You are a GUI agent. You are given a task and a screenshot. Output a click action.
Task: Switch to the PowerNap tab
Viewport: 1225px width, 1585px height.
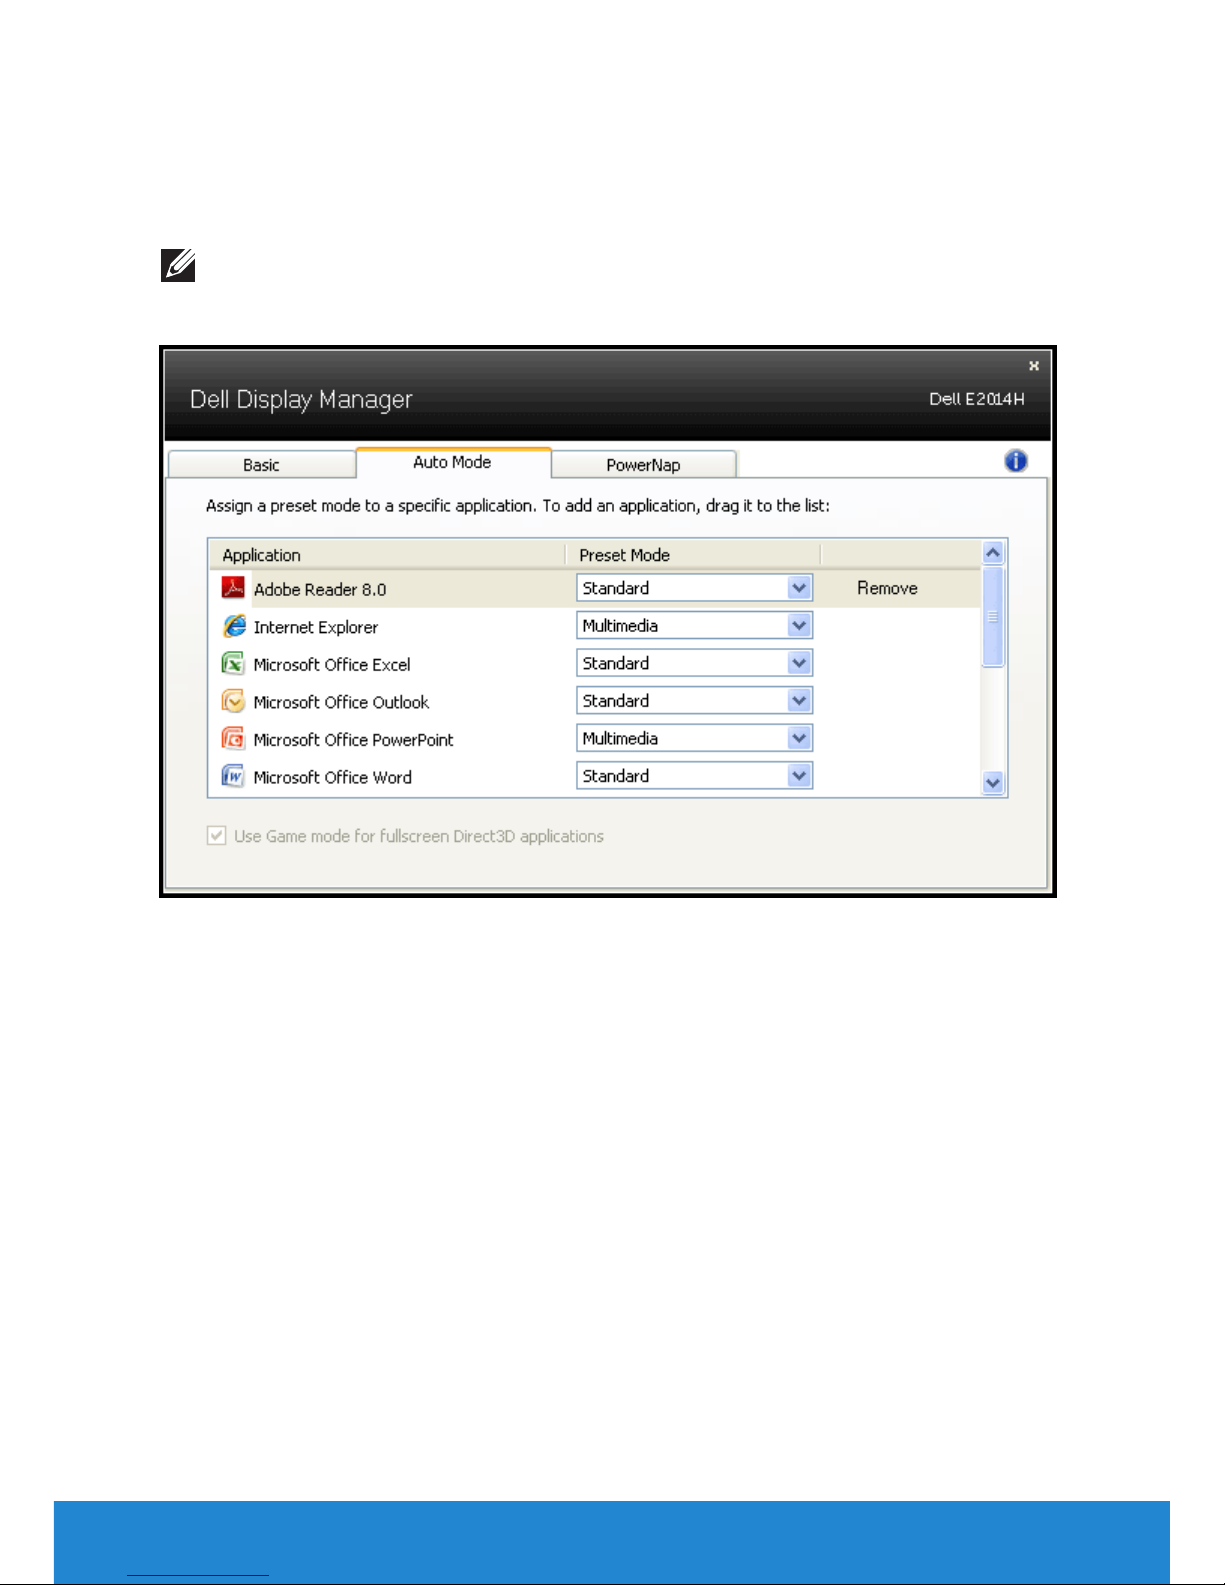[643, 465]
